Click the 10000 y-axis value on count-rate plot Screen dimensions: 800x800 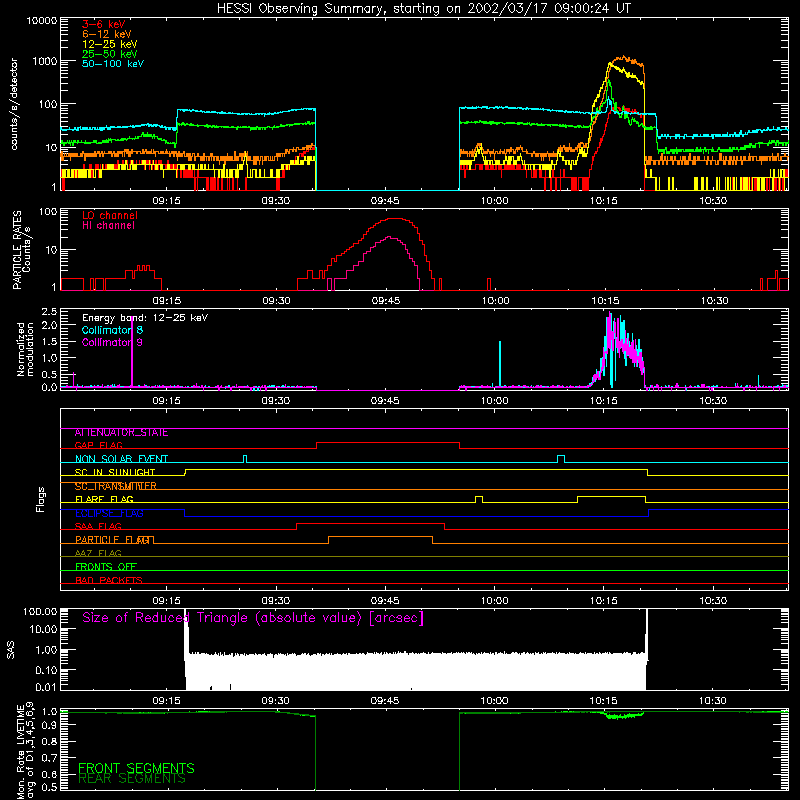42,21
